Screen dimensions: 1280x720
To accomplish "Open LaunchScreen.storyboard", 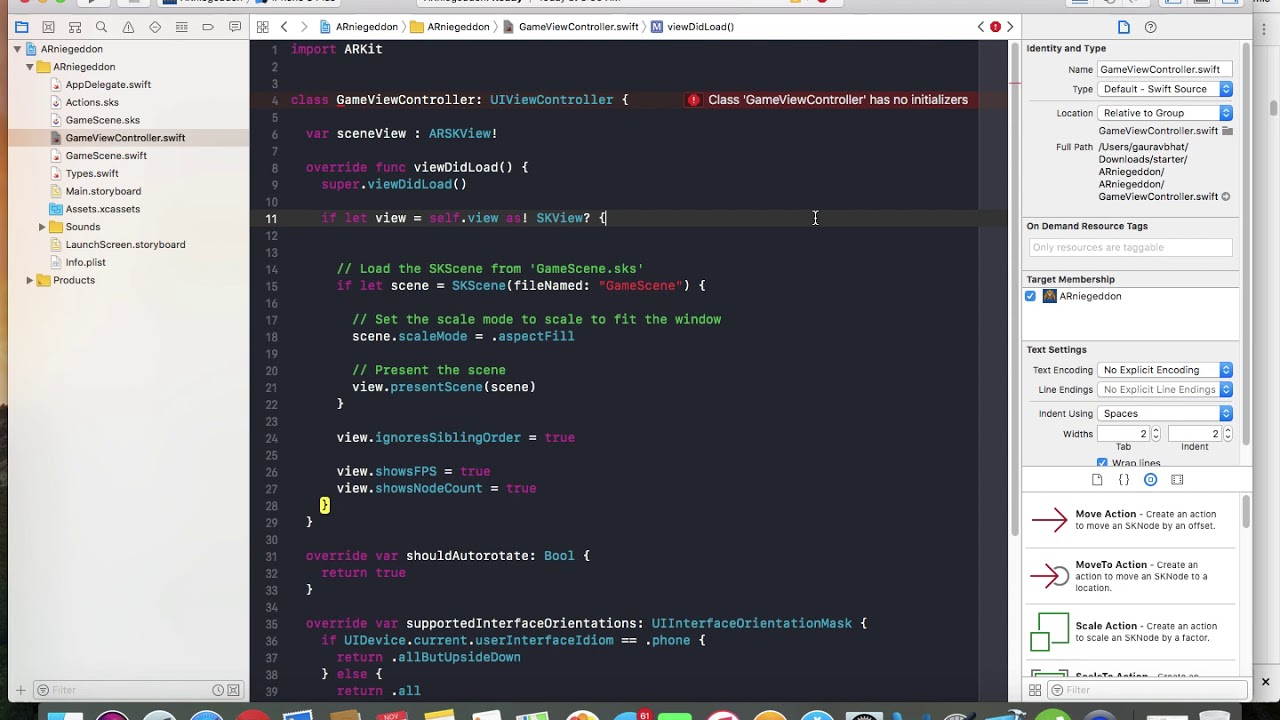I will pyautogui.click(x=125, y=245).
